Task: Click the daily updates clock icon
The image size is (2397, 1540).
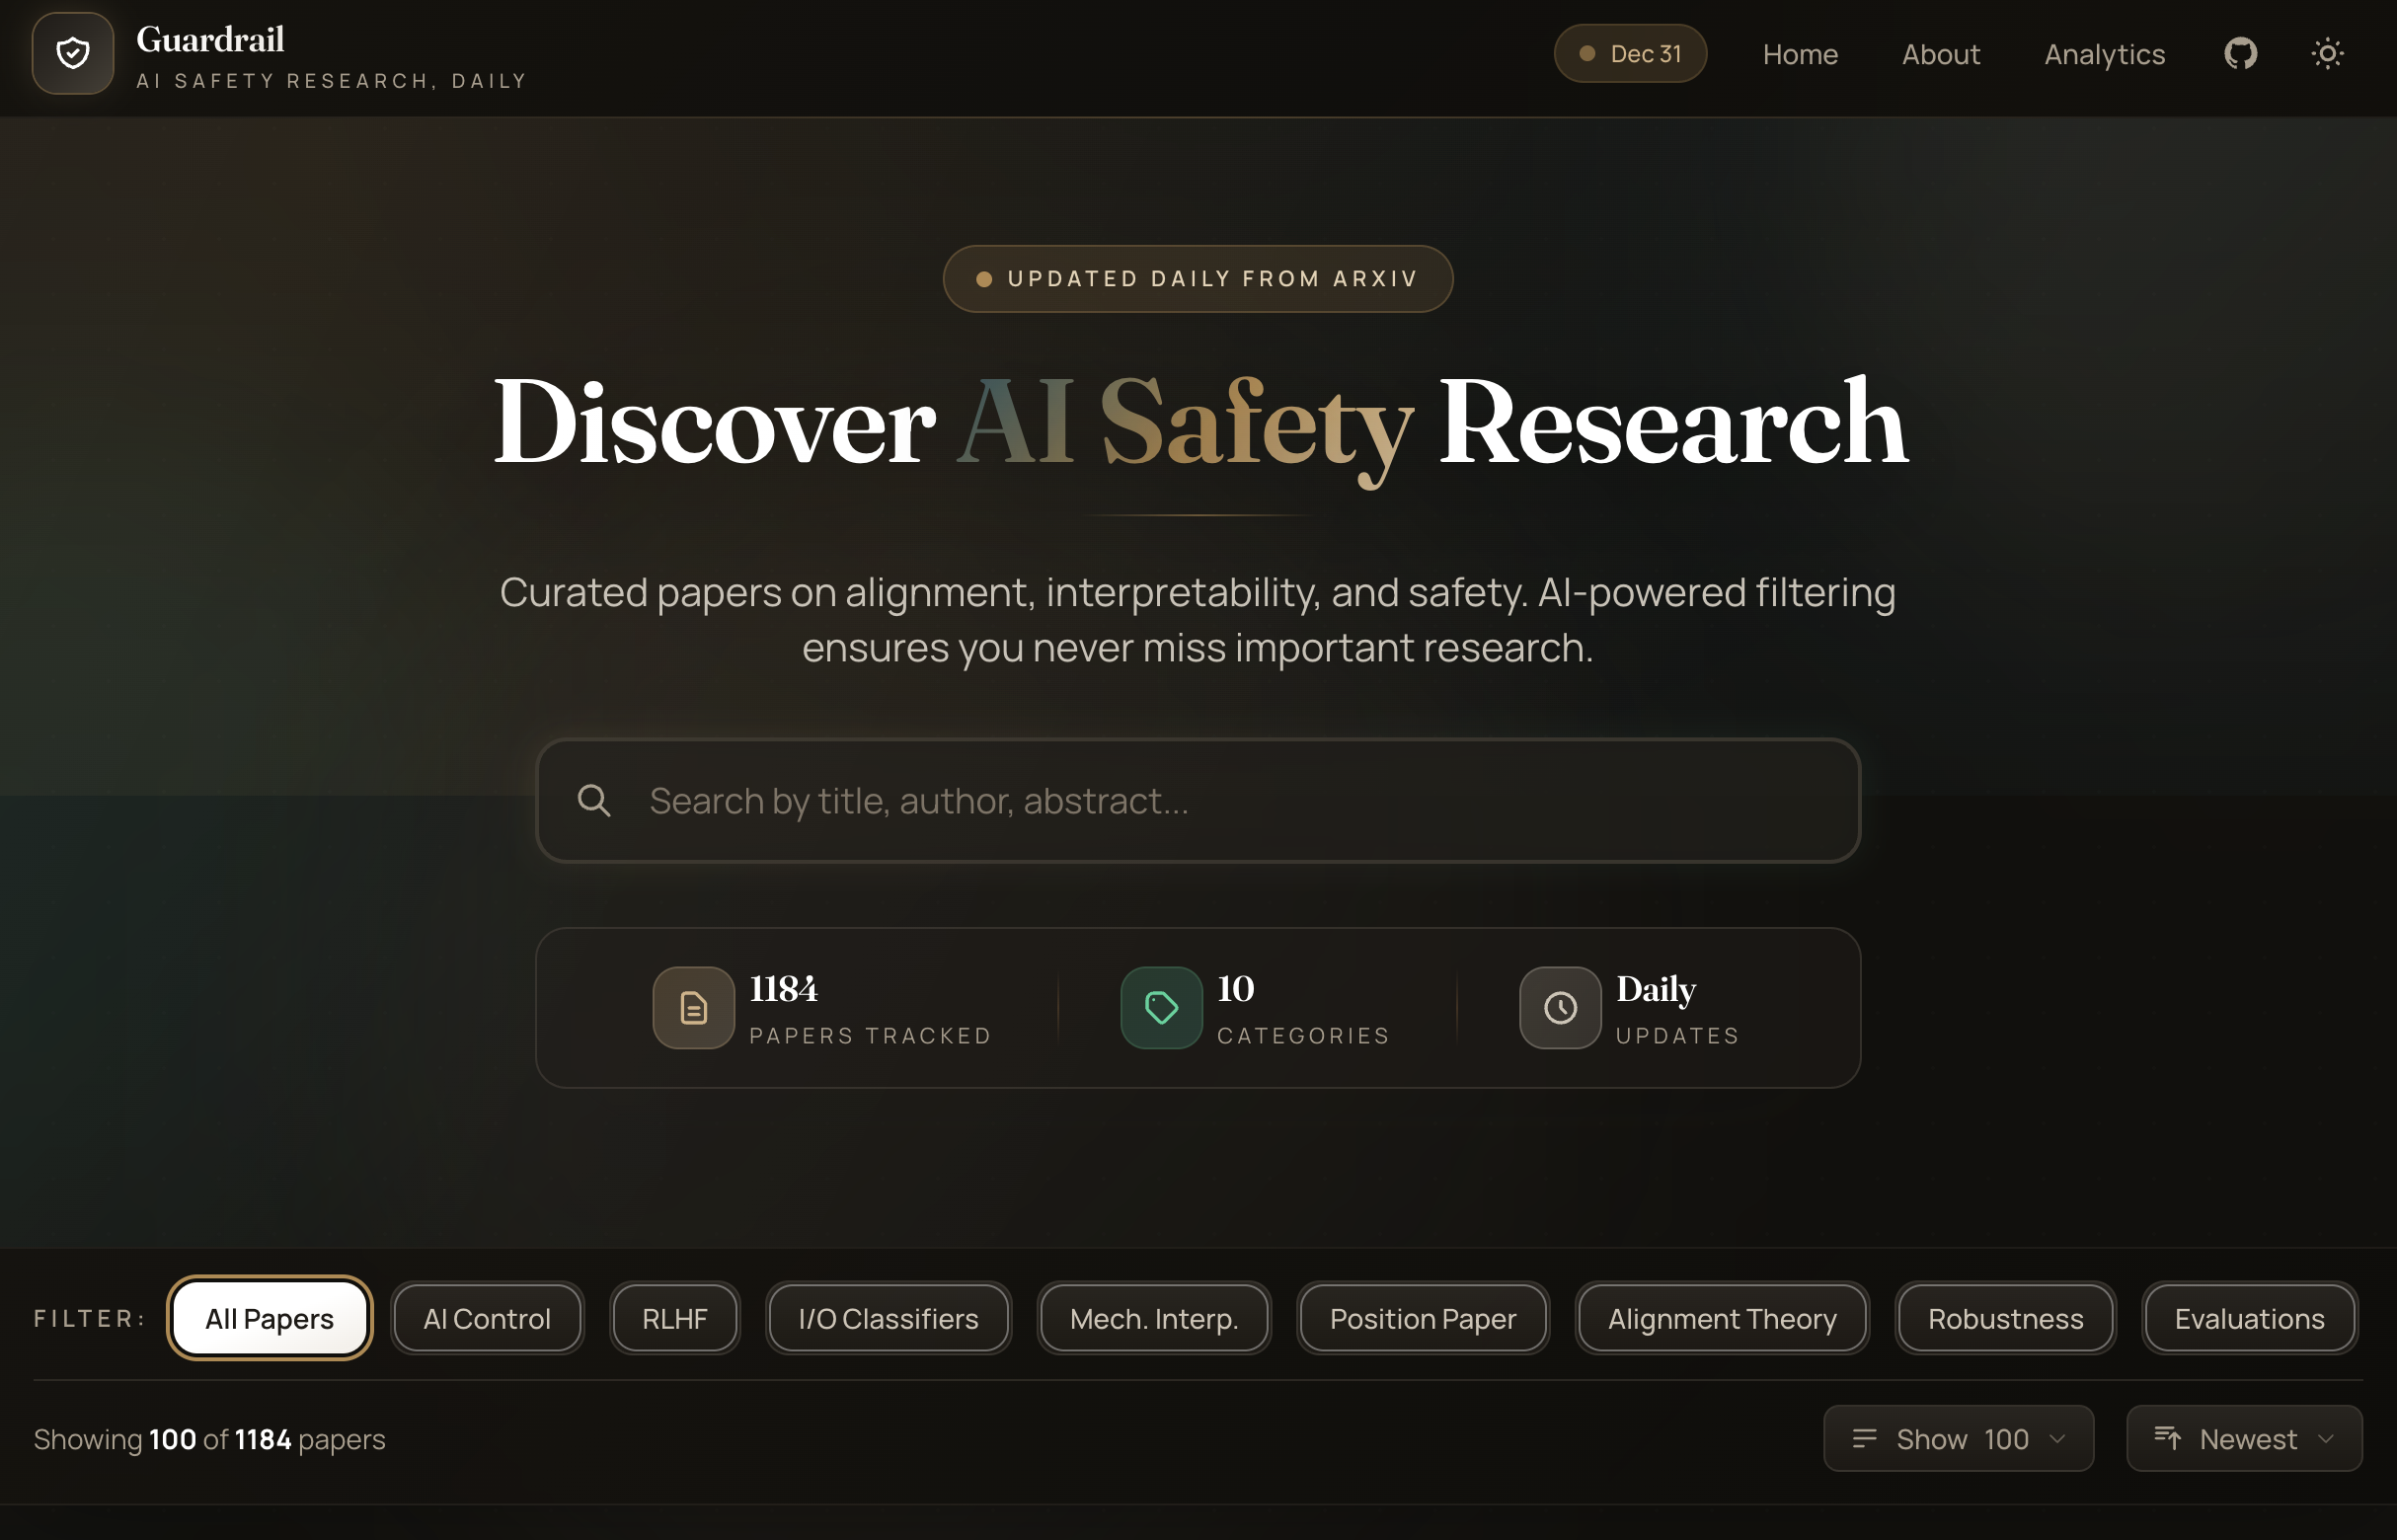Action: click(1559, 1008)
